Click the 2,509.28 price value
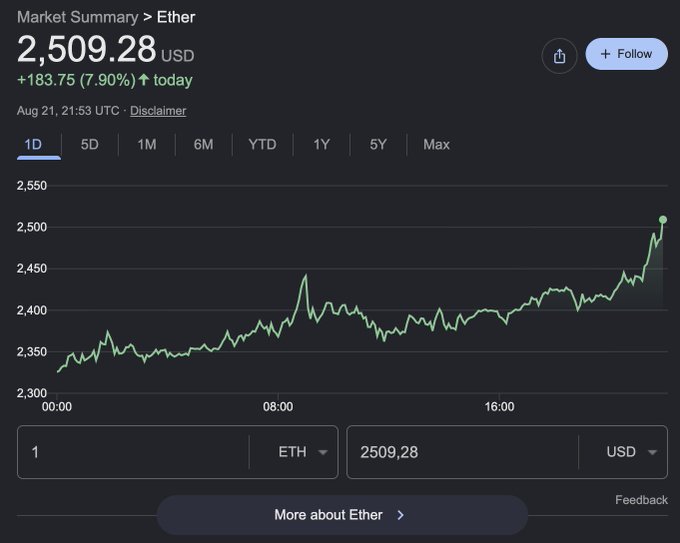 (x=86, y=49)
